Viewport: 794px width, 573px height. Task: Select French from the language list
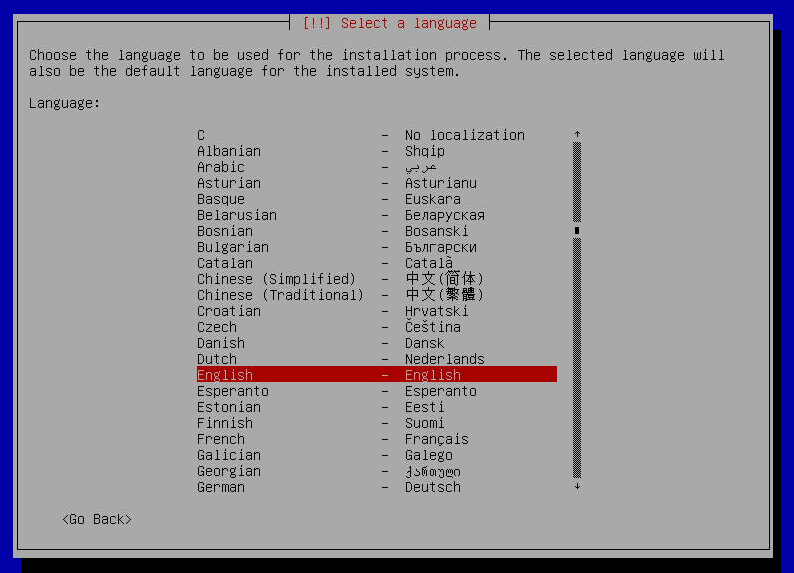(x=377, y=439)
